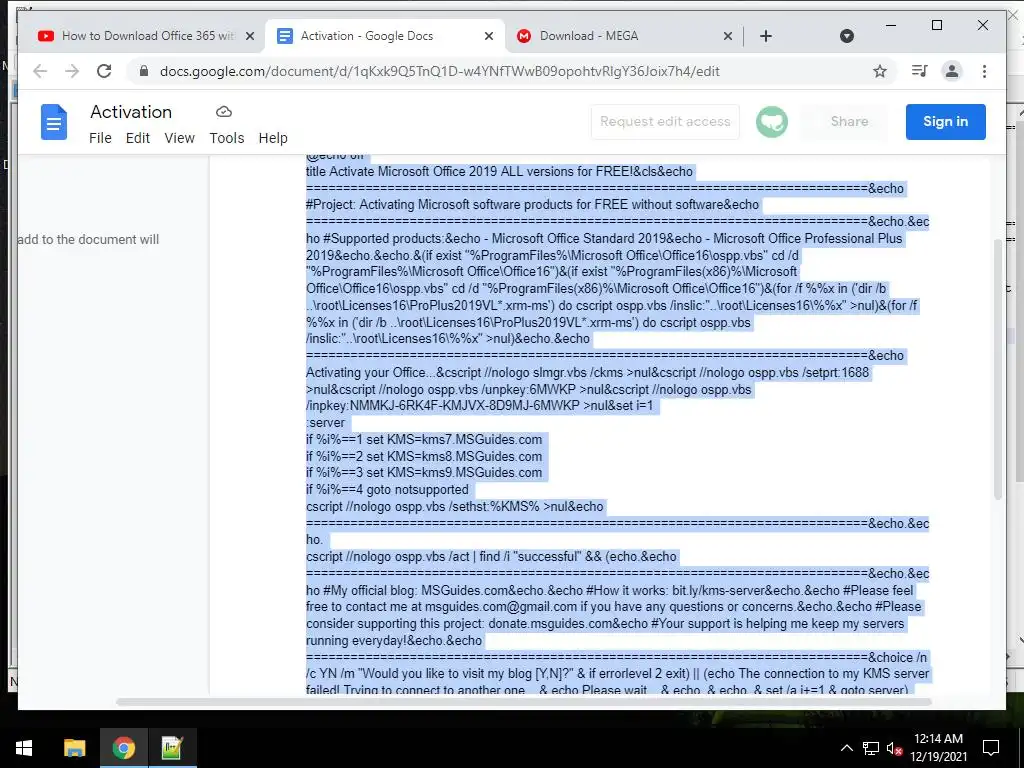The height and width of the screenshot is (768, 1024).
Task: Open the File menu
Action: (100, 138)
